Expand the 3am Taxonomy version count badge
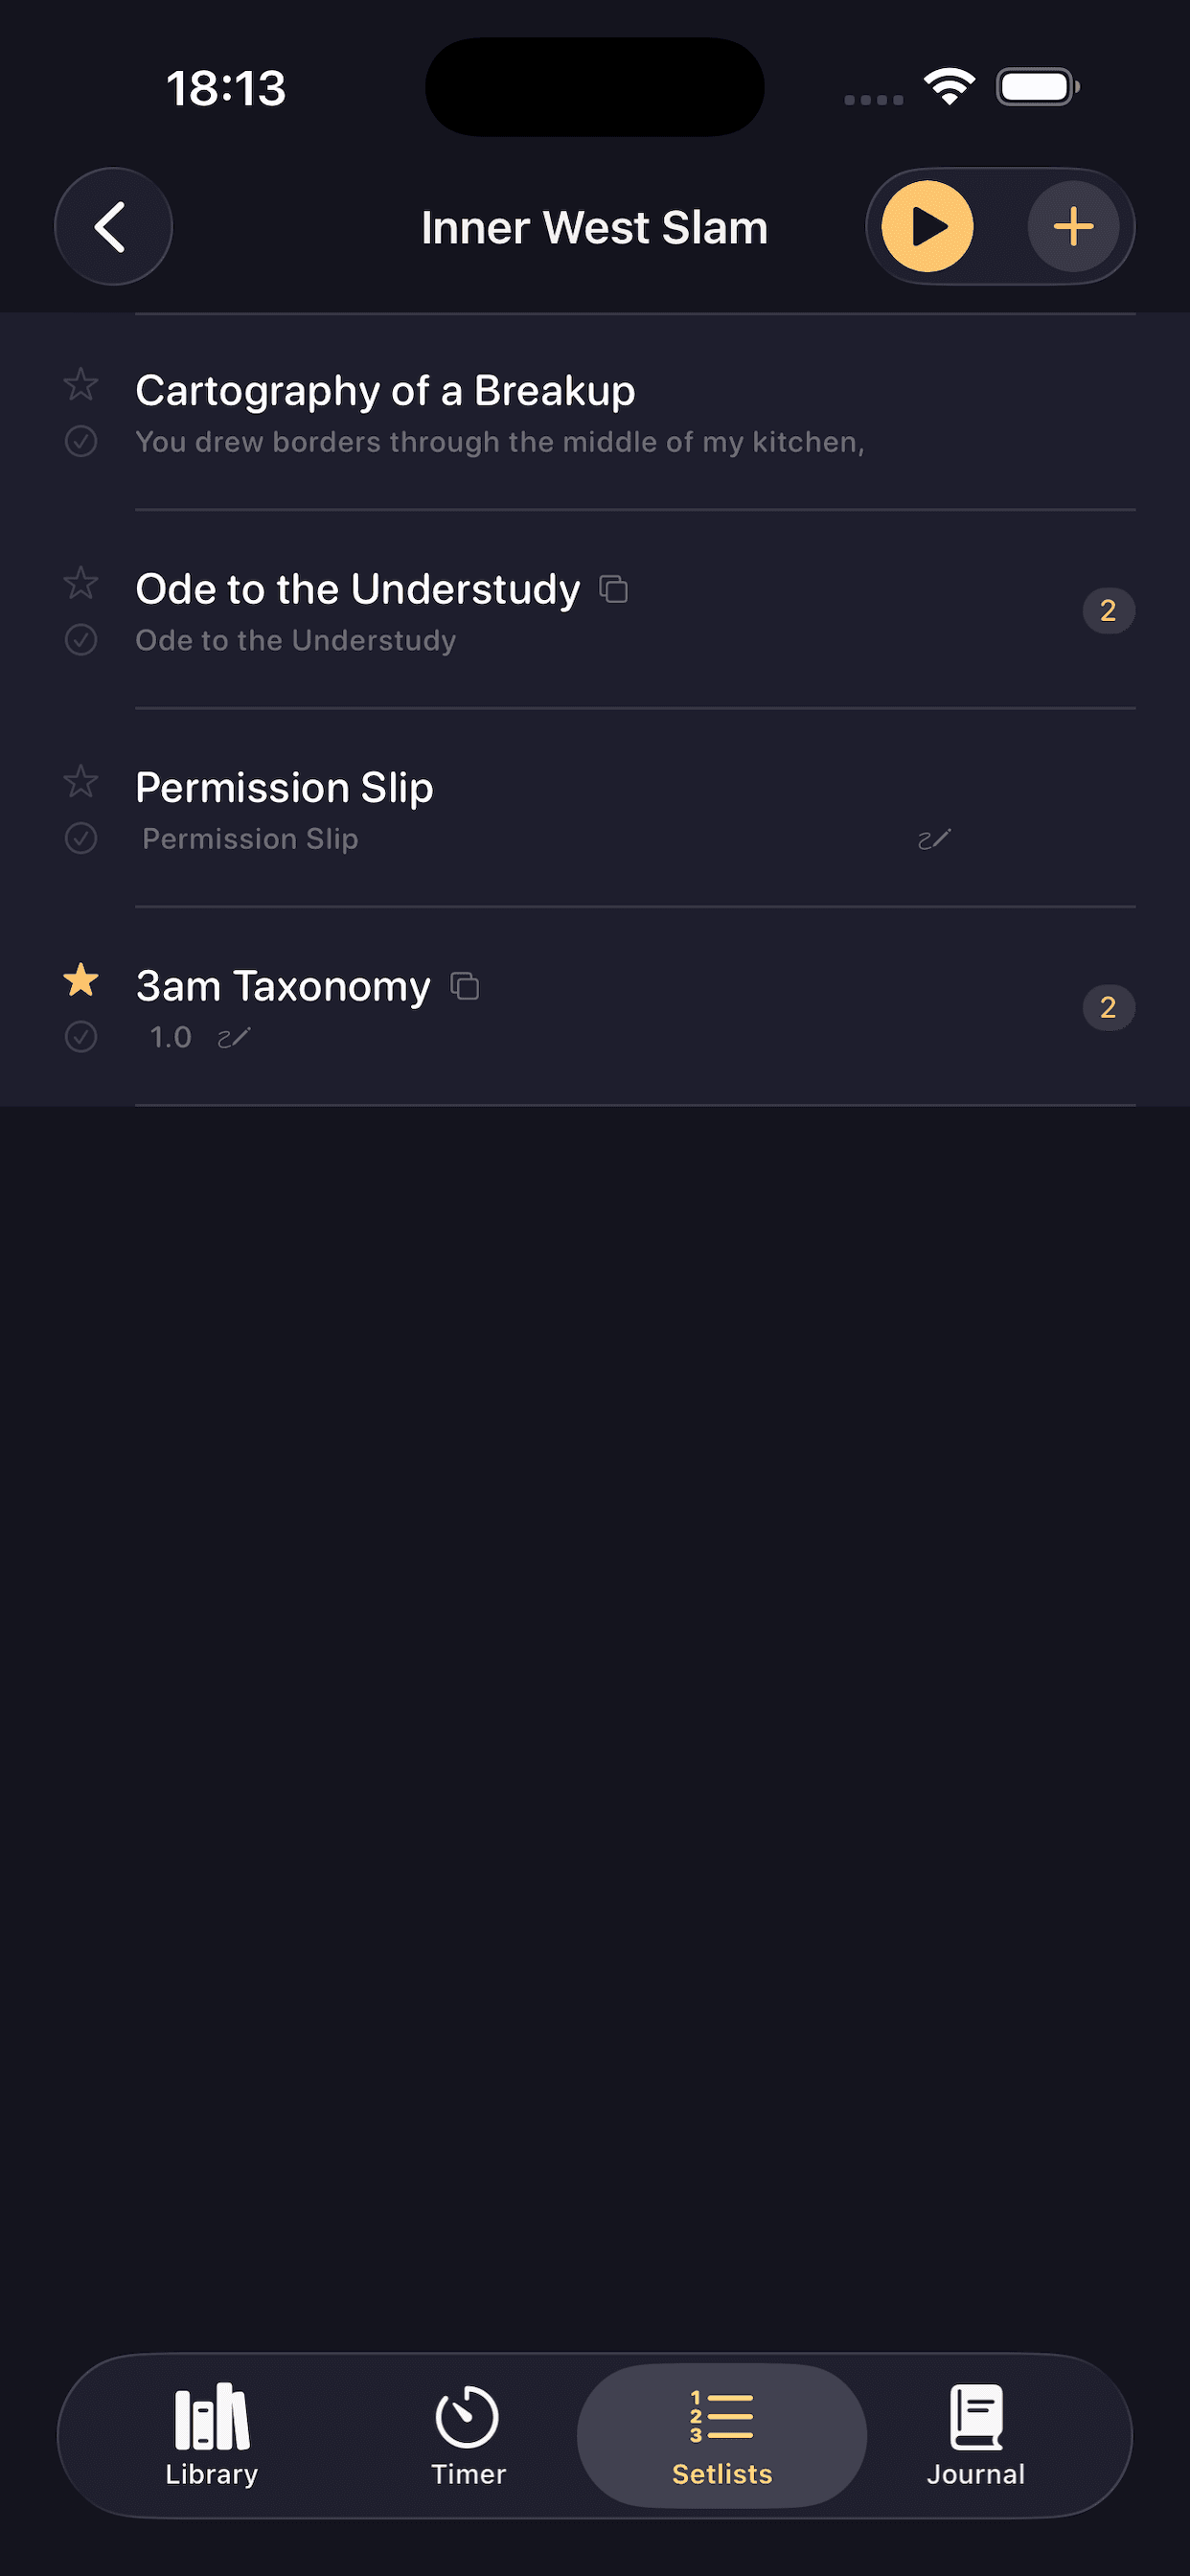This screenshot has height=2576, width=1190. [x=1108, y=1007]
